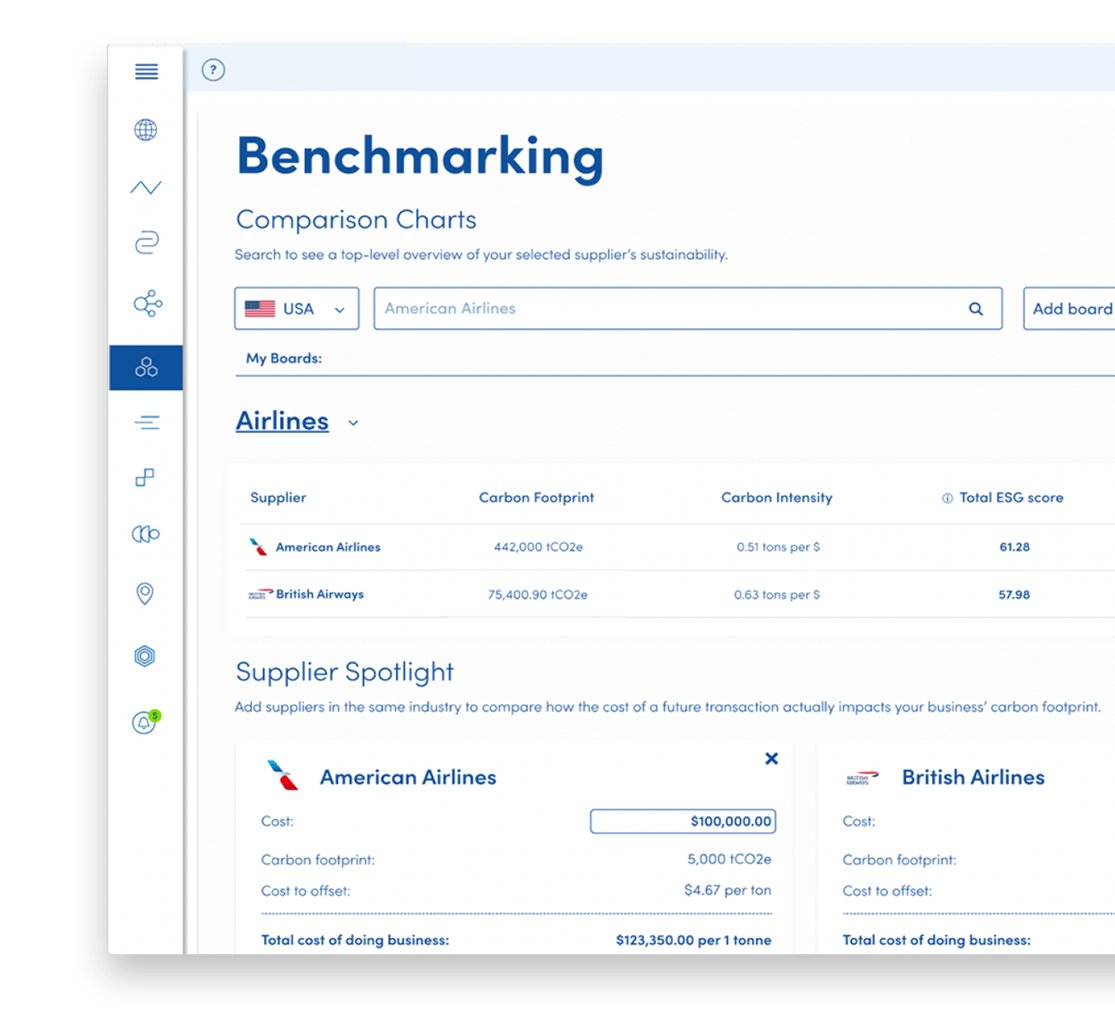Click the 0.51 tons per $ value
This screenshot has height=1019, width=1115.
click(x=778, y=547)
